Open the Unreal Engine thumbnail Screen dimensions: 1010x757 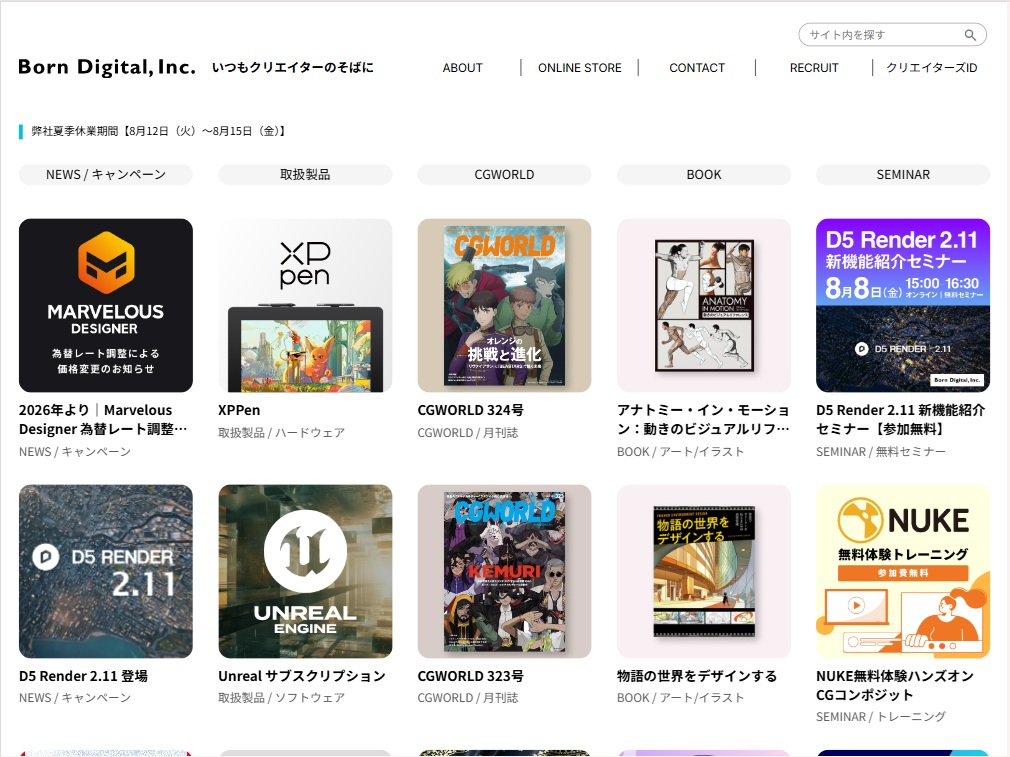pyautogui.click(x=305, y=571)
